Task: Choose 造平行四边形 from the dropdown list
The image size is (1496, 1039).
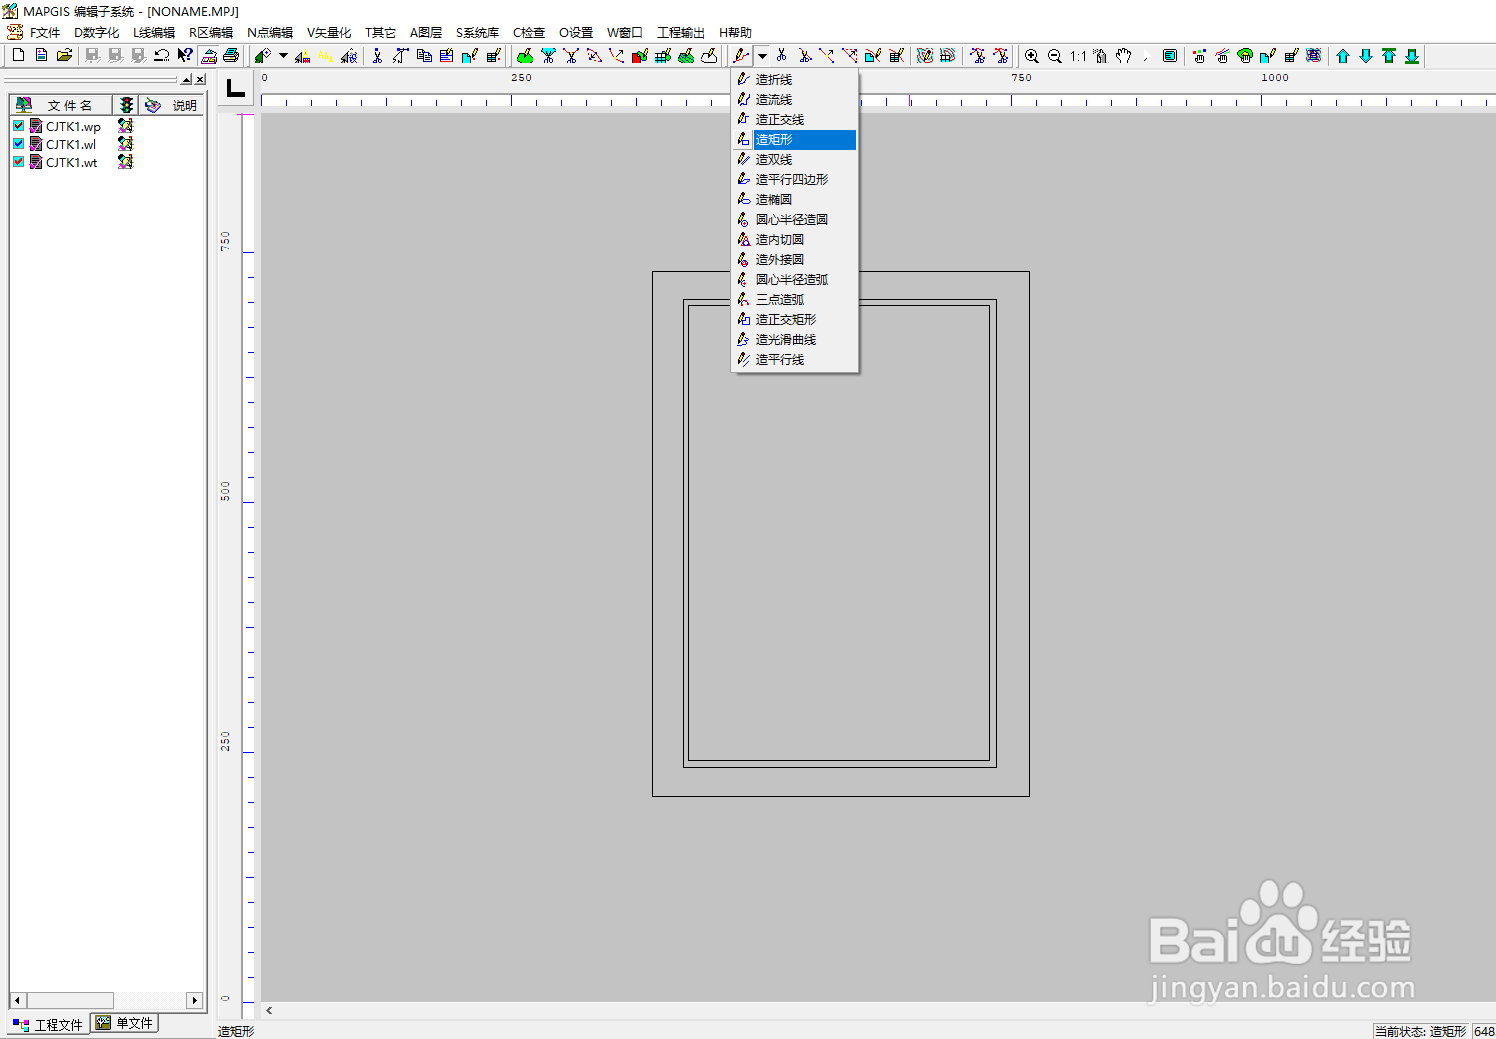Action: pyautogui.click(x=795, y=179)
